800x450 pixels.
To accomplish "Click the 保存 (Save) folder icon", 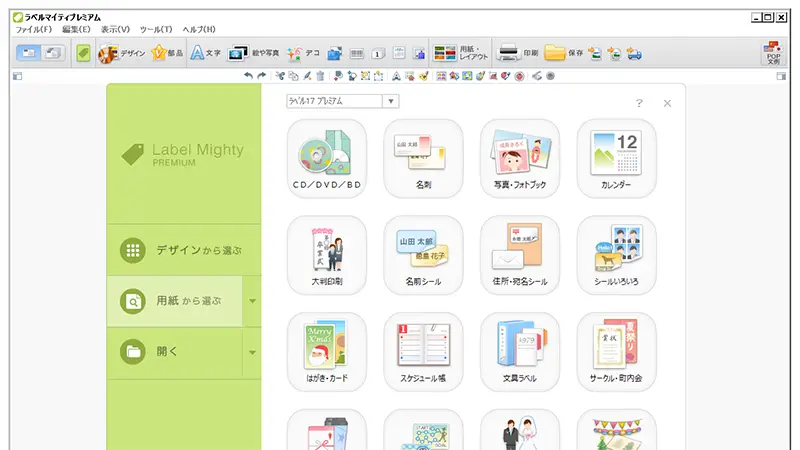I will [x=555, y=53].
